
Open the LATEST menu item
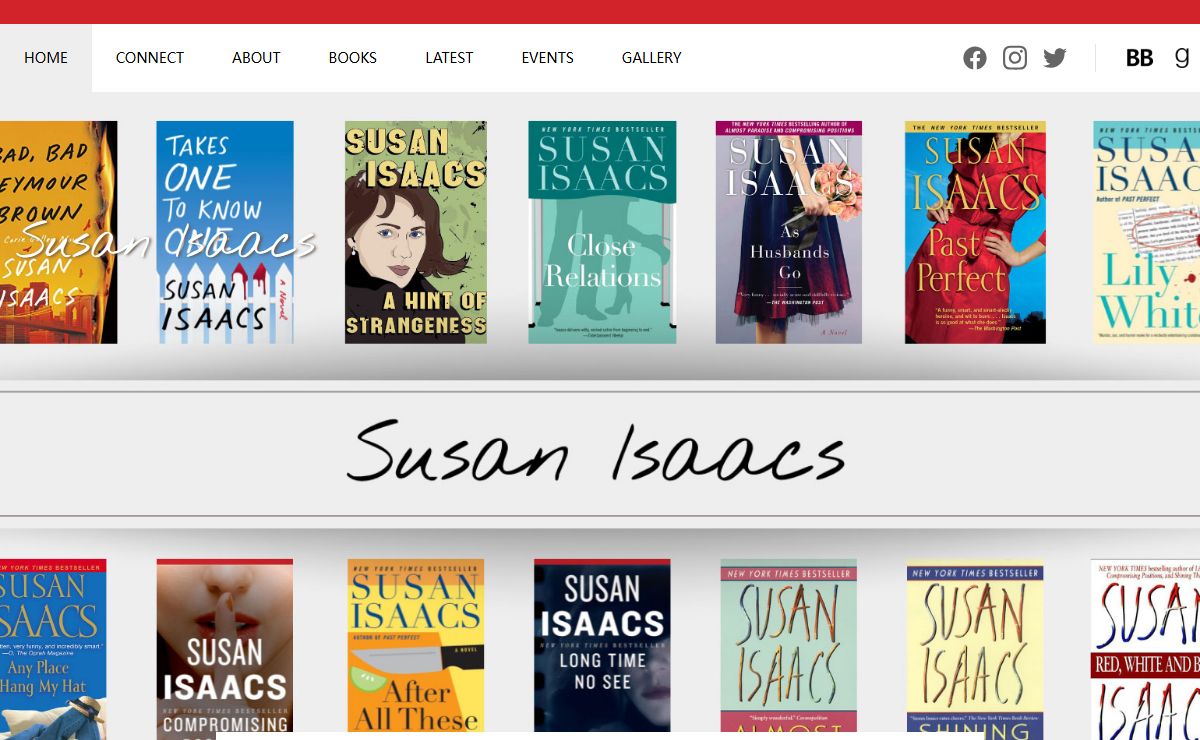[x=449, y=58]
